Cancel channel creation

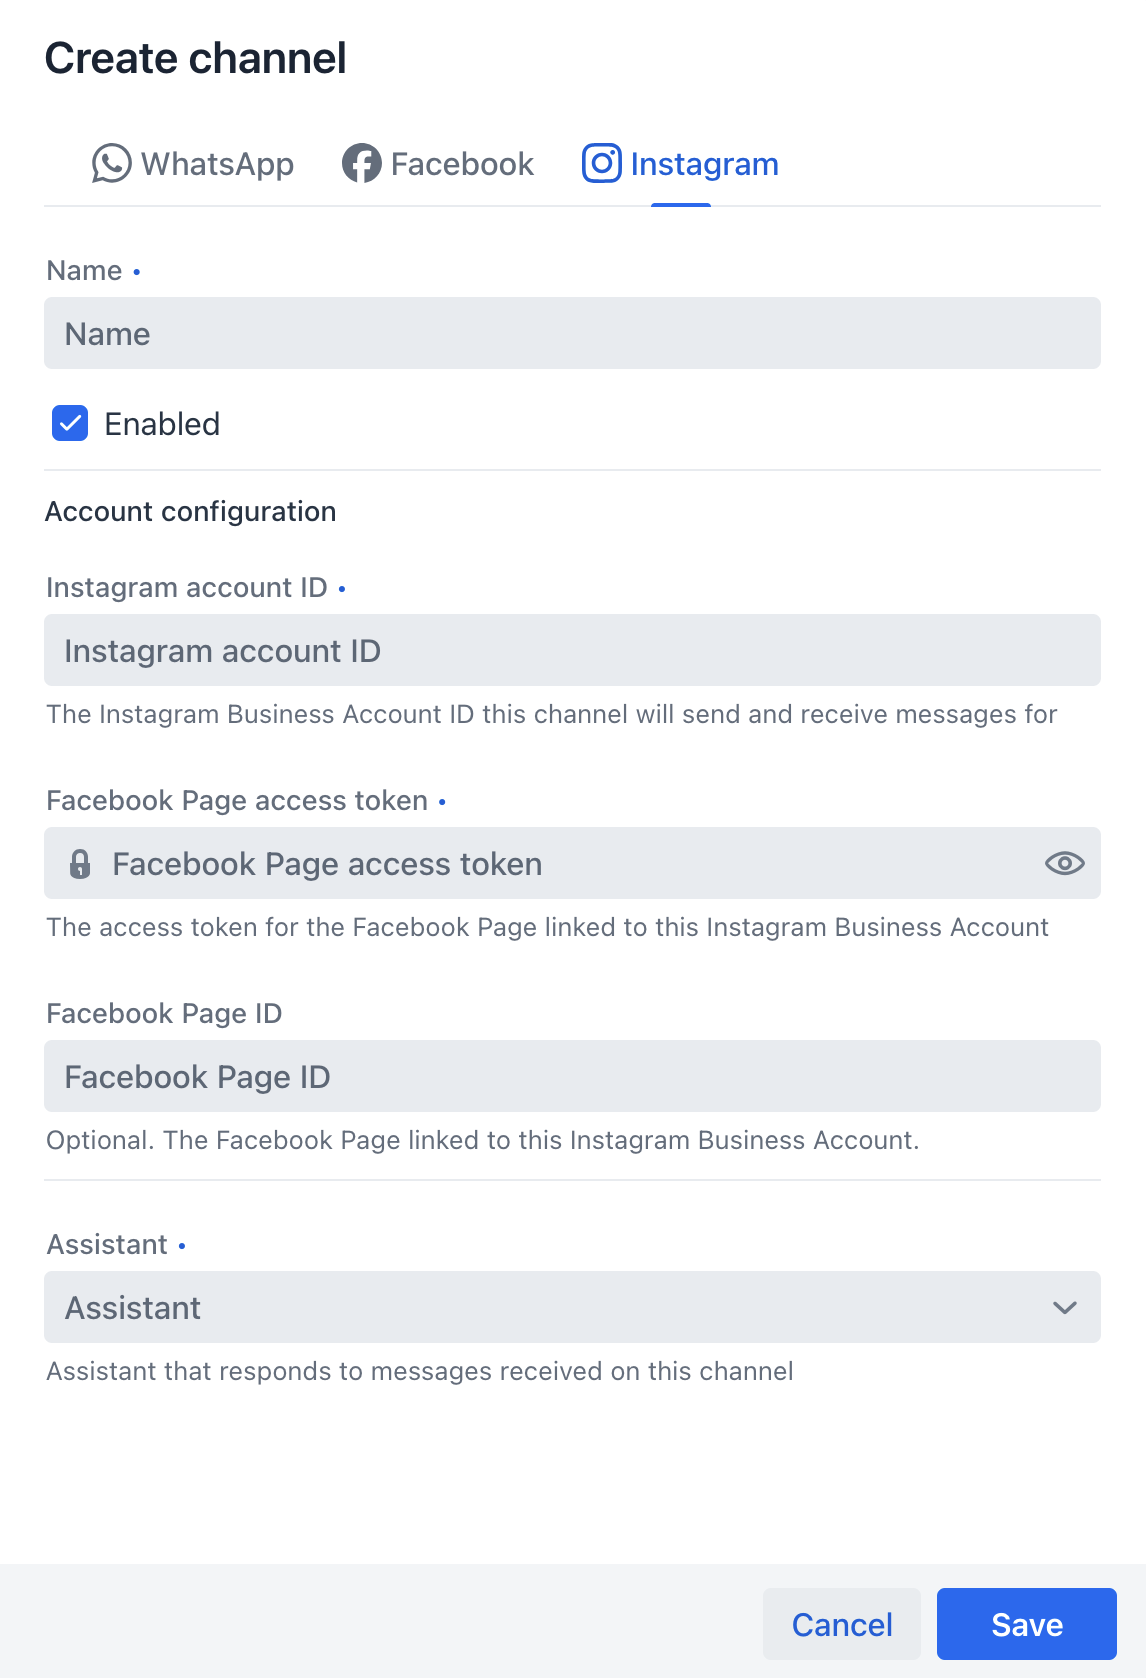(x=842, y=1624)
